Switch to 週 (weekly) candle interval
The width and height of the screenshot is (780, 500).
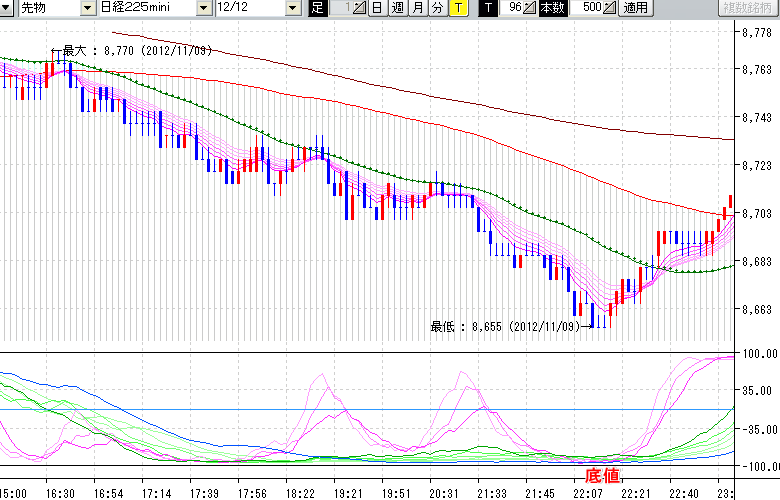tap(397, 8)
